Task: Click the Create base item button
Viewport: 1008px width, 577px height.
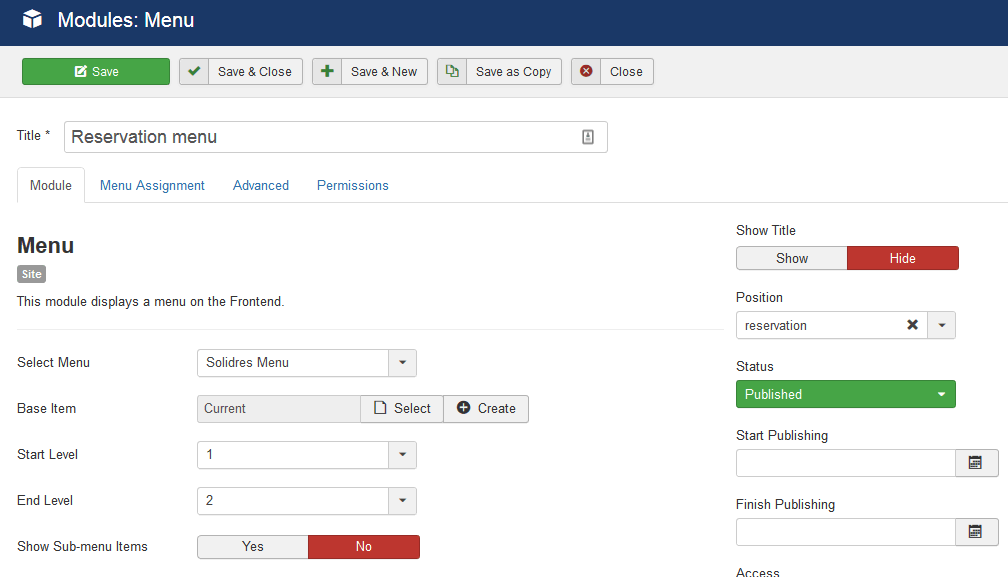Action: pyautogui.click(x=486, y=408)
